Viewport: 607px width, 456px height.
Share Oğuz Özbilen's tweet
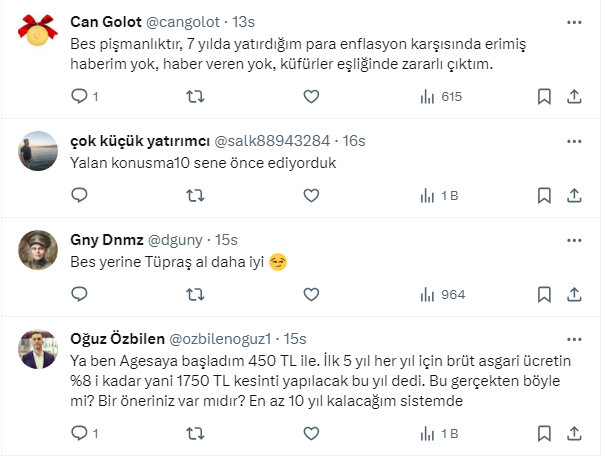[x=575, y=434]
